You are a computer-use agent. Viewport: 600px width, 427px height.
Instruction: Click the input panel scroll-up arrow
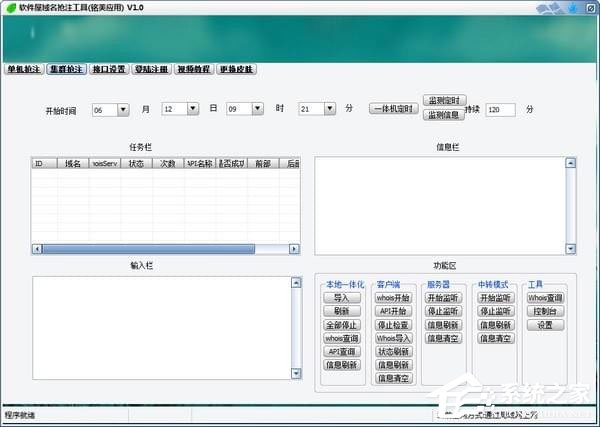[x=296, y=284]
